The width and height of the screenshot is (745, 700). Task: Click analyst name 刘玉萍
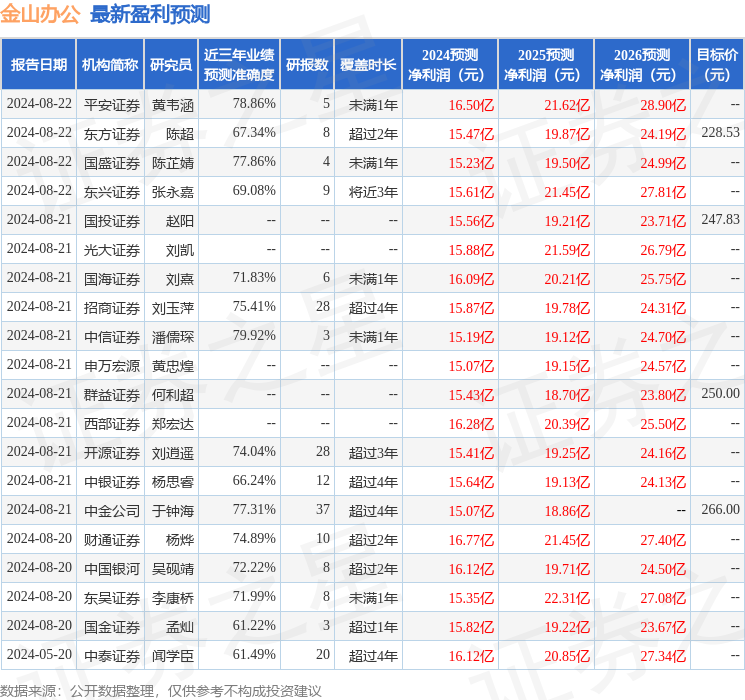coord(173,308)
